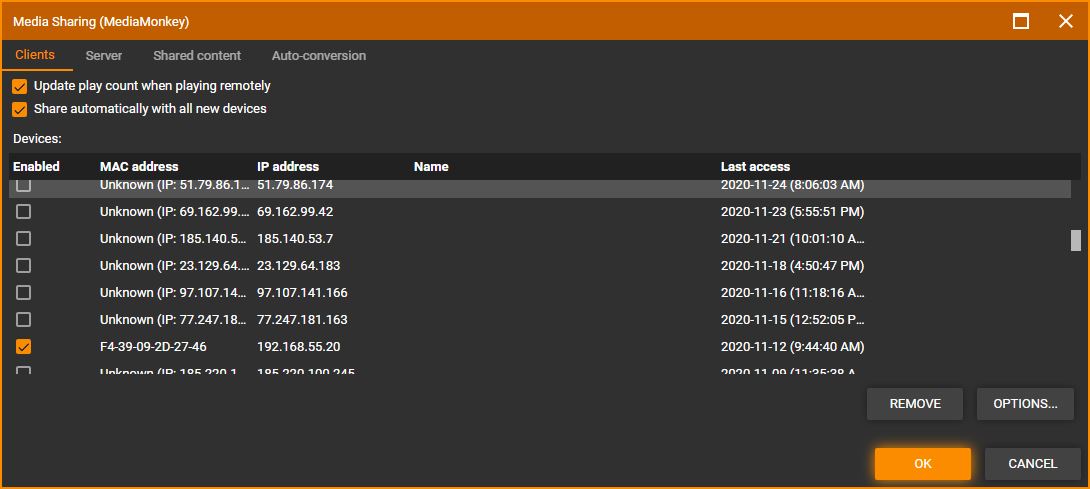Go to the Auto-conversion tab
Viewport: 1090px width, 489px height.
click(x=319, y=56)
